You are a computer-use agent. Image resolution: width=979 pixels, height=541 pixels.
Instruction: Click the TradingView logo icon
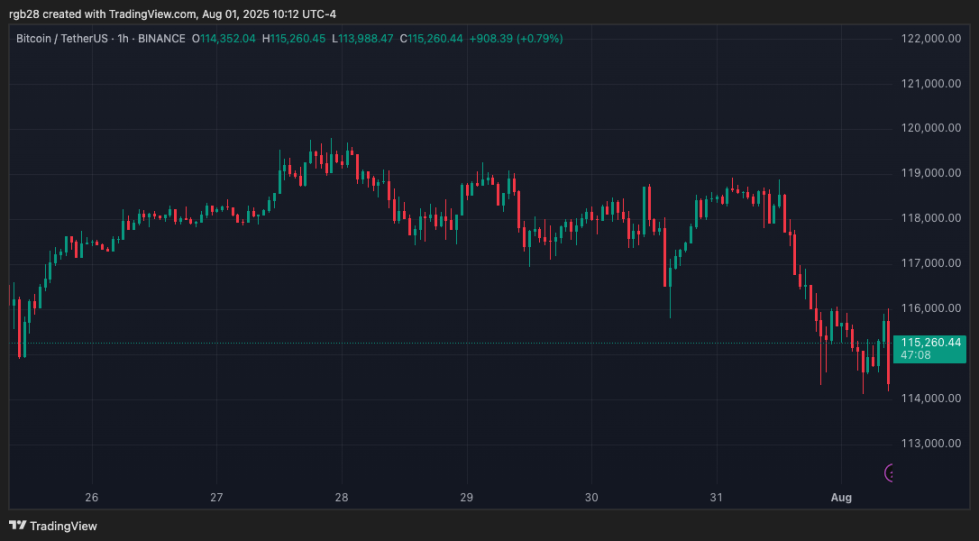coord(17,525)
